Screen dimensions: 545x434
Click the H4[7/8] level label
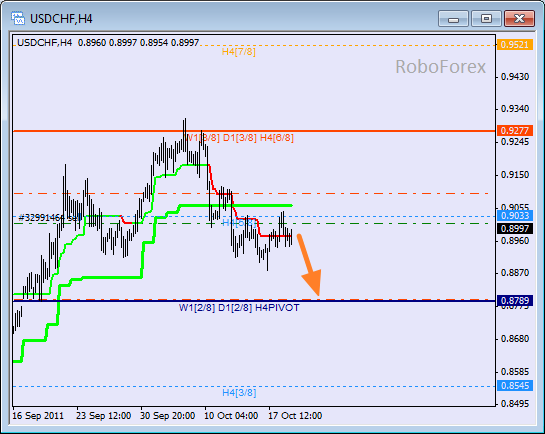pyautogui.click(x=239, y=52)
